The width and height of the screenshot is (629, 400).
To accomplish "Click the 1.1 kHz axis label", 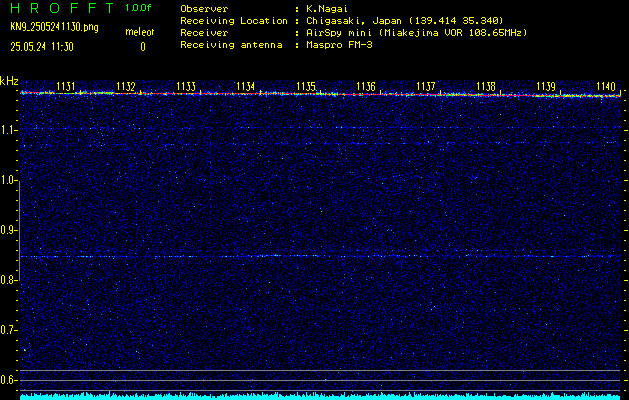I will (7, 130).
